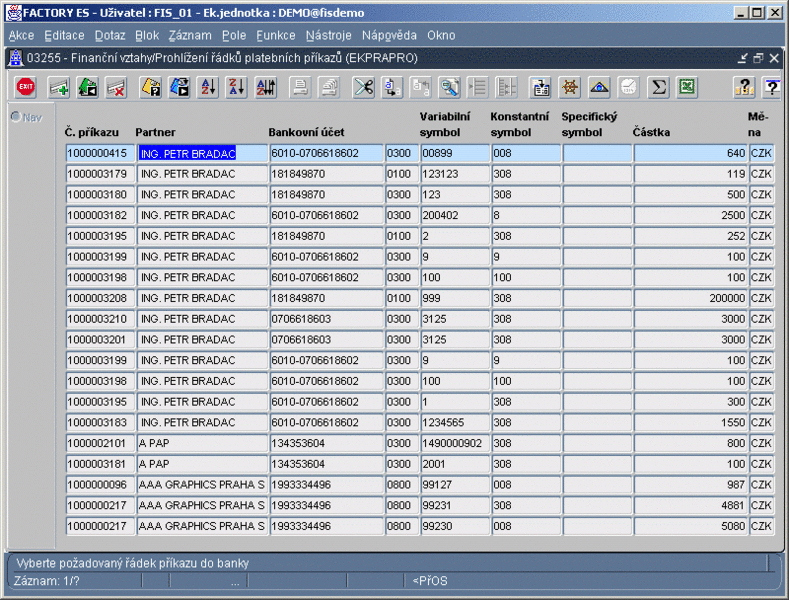Sort descending with the Z-A icon
789x600 pixels.
coord(236,87)
